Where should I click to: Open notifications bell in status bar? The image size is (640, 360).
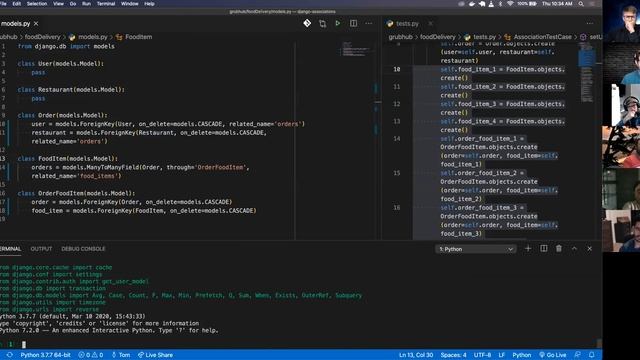coord(591,355)
